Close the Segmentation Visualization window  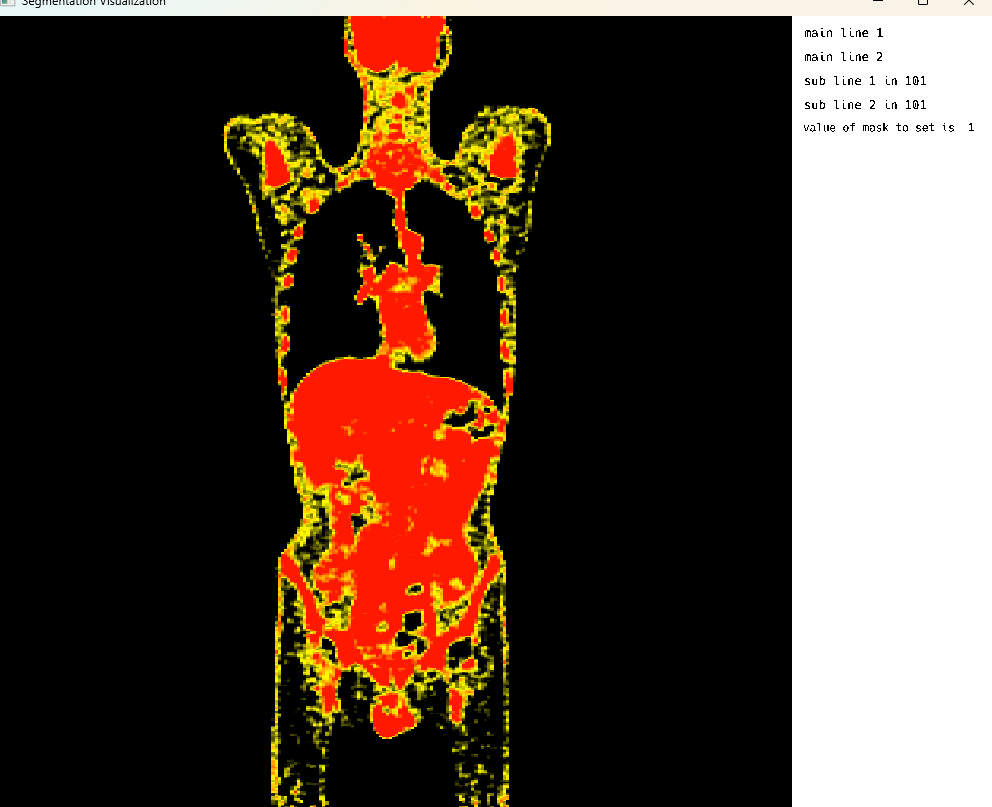coord(968,3)
